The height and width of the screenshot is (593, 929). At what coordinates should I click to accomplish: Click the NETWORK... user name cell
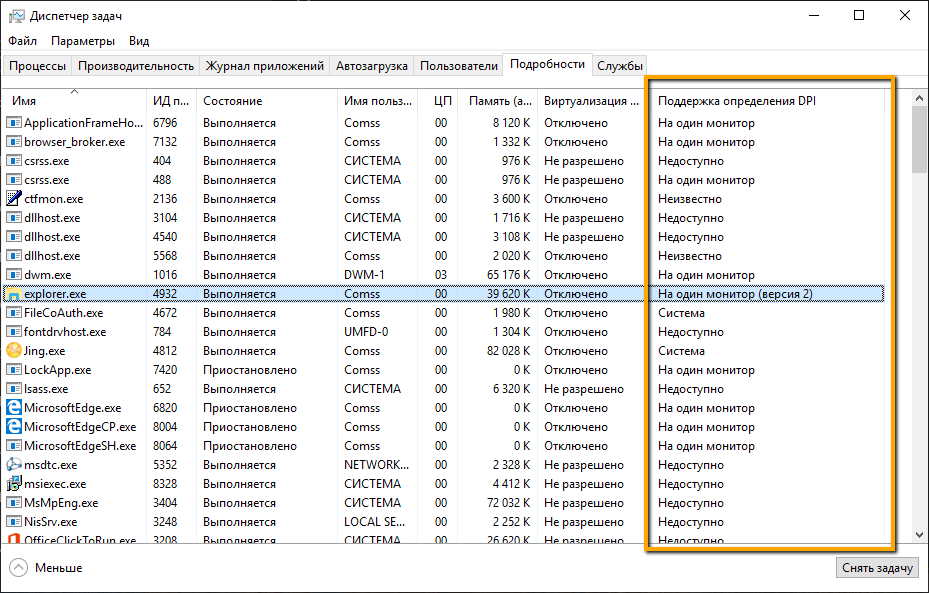click(376, 464)
